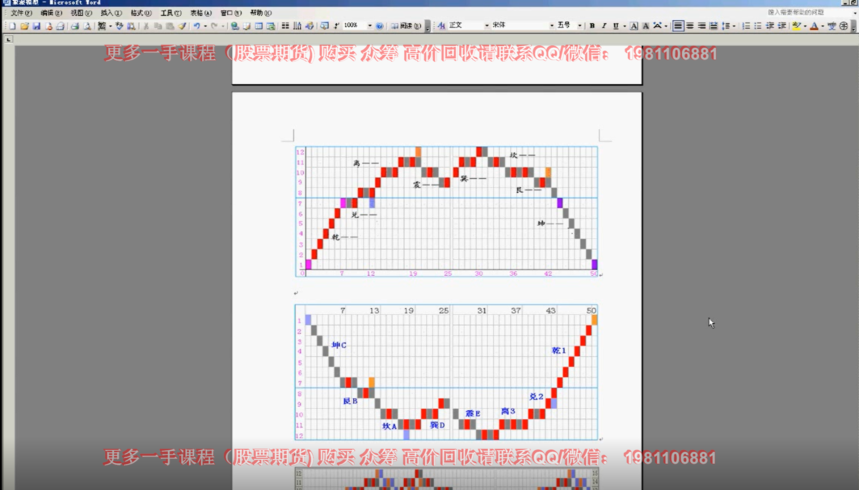Toggle Underline formatting
The width and height of the screenshot is (859, 490).
click(x=616, y=26)
